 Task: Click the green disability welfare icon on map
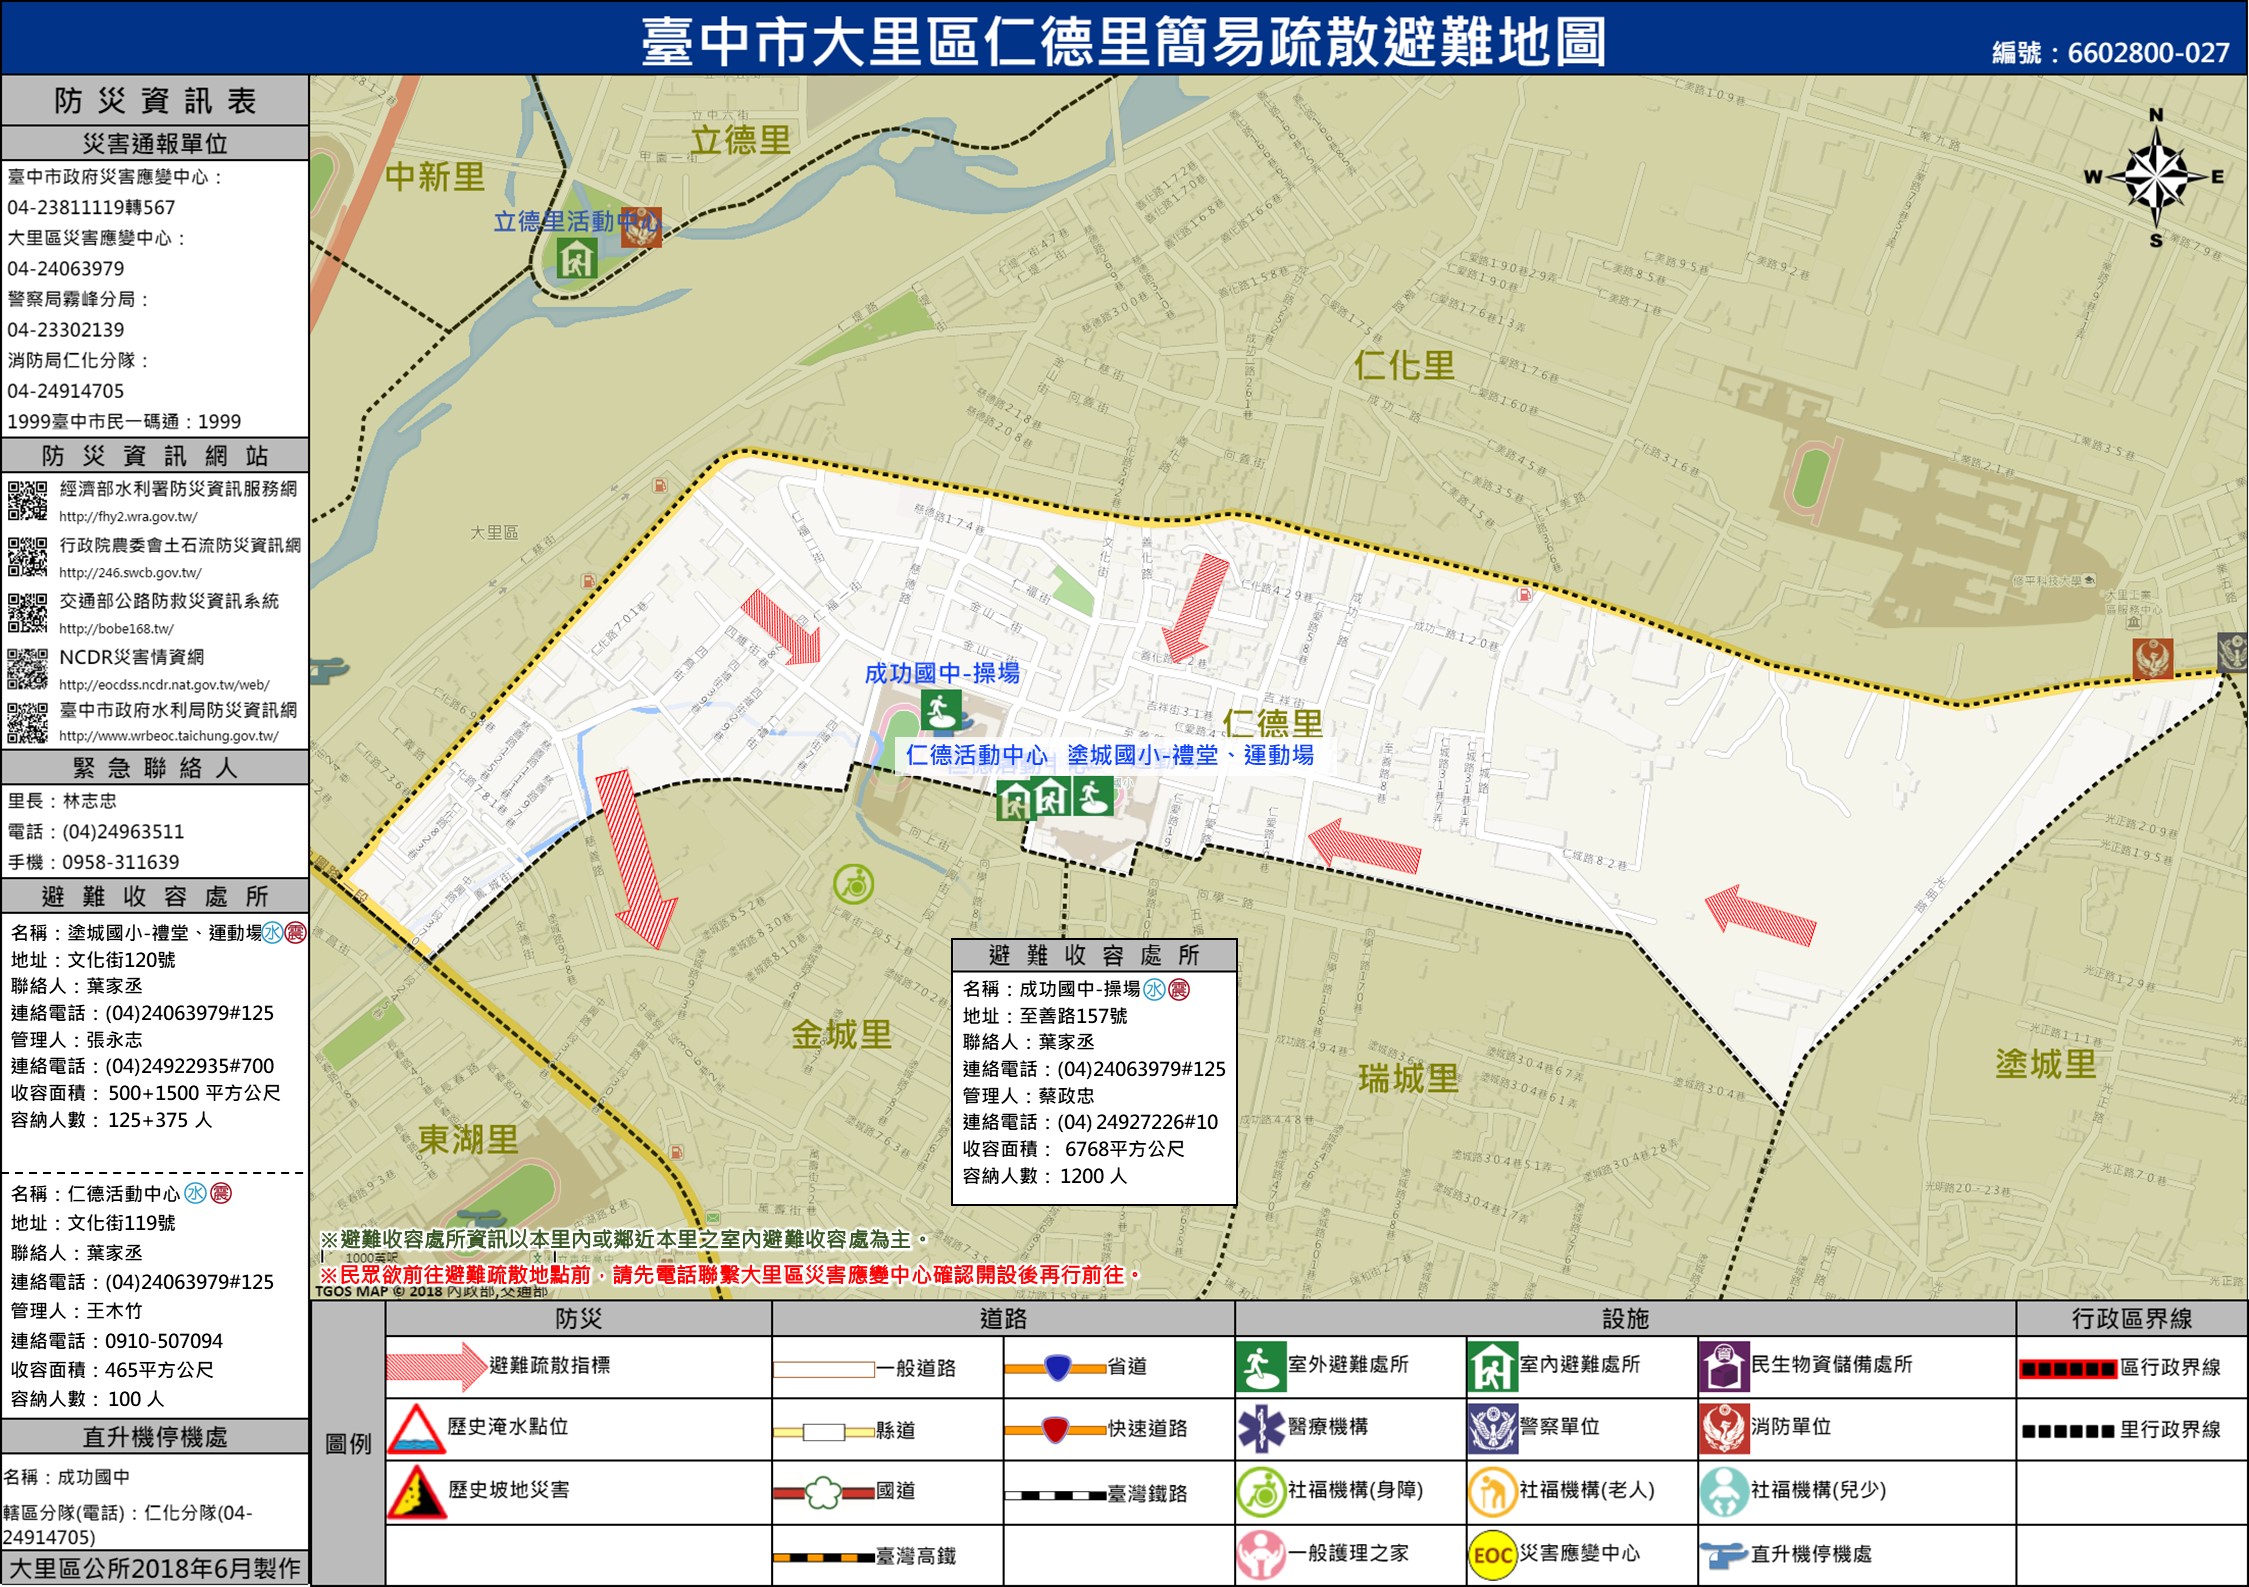(853, 884)
